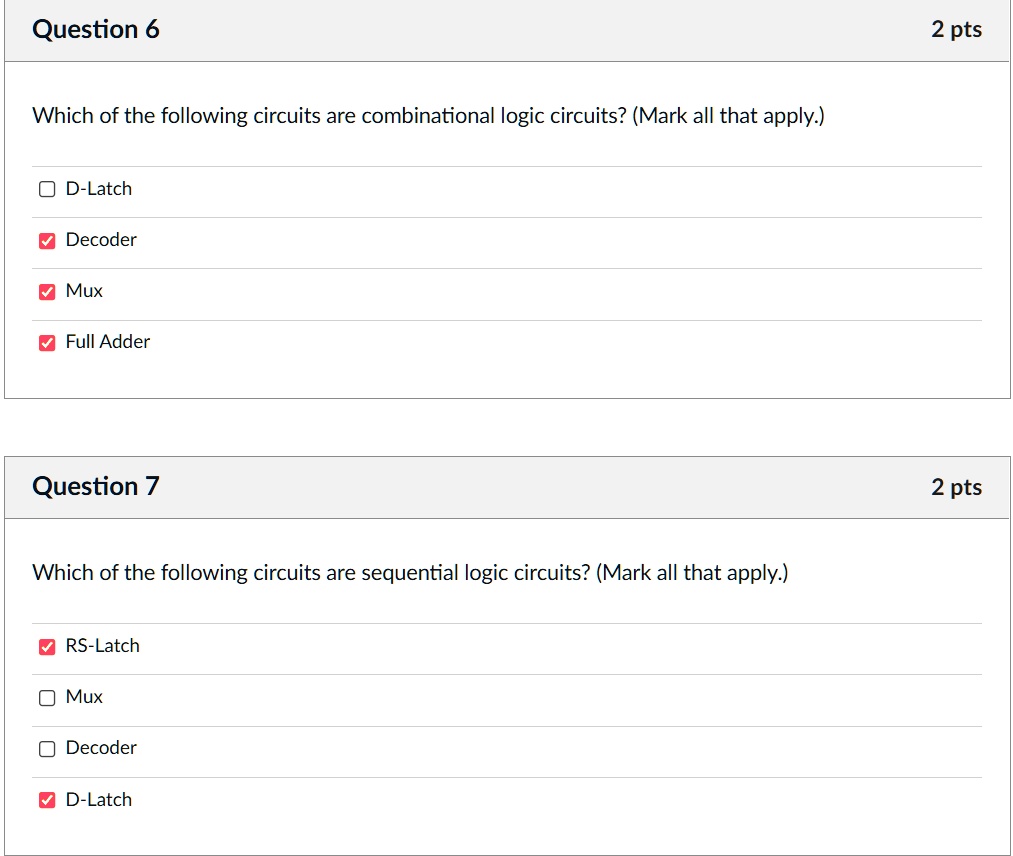The height and width of the screenshot is (856, 1013).
Task: Click the combinational logic circuits question text
Action: tap(429, 116)
